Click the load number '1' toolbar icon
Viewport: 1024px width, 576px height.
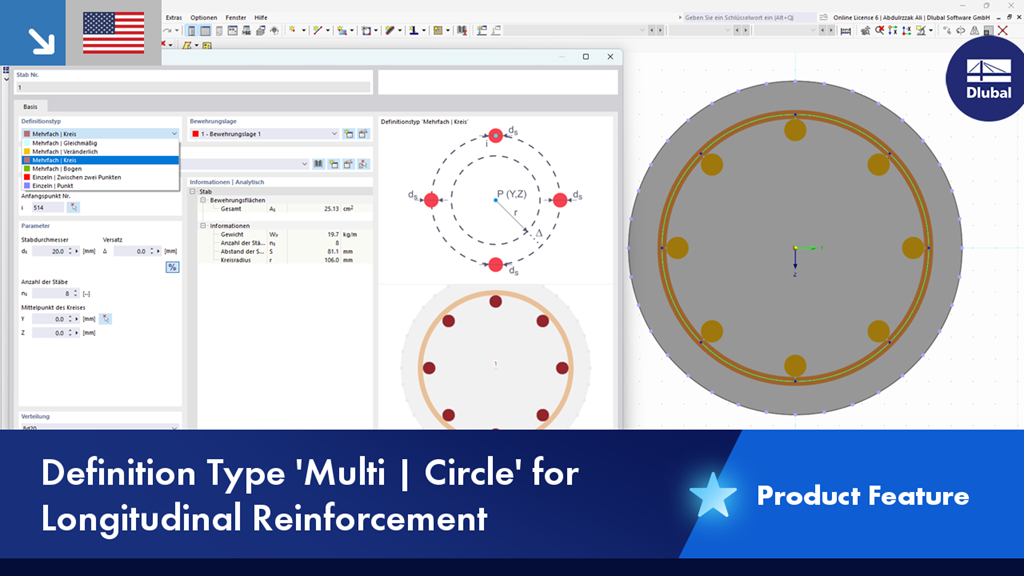point(413,31)
